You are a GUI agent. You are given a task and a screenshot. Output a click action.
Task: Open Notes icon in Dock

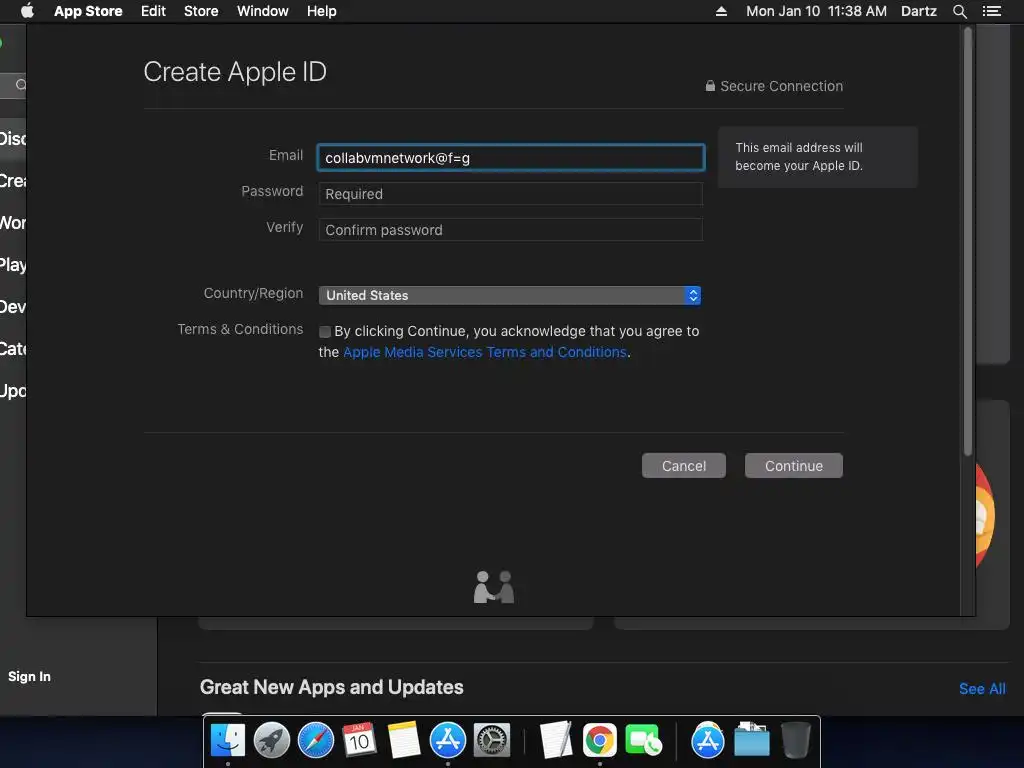404,741
